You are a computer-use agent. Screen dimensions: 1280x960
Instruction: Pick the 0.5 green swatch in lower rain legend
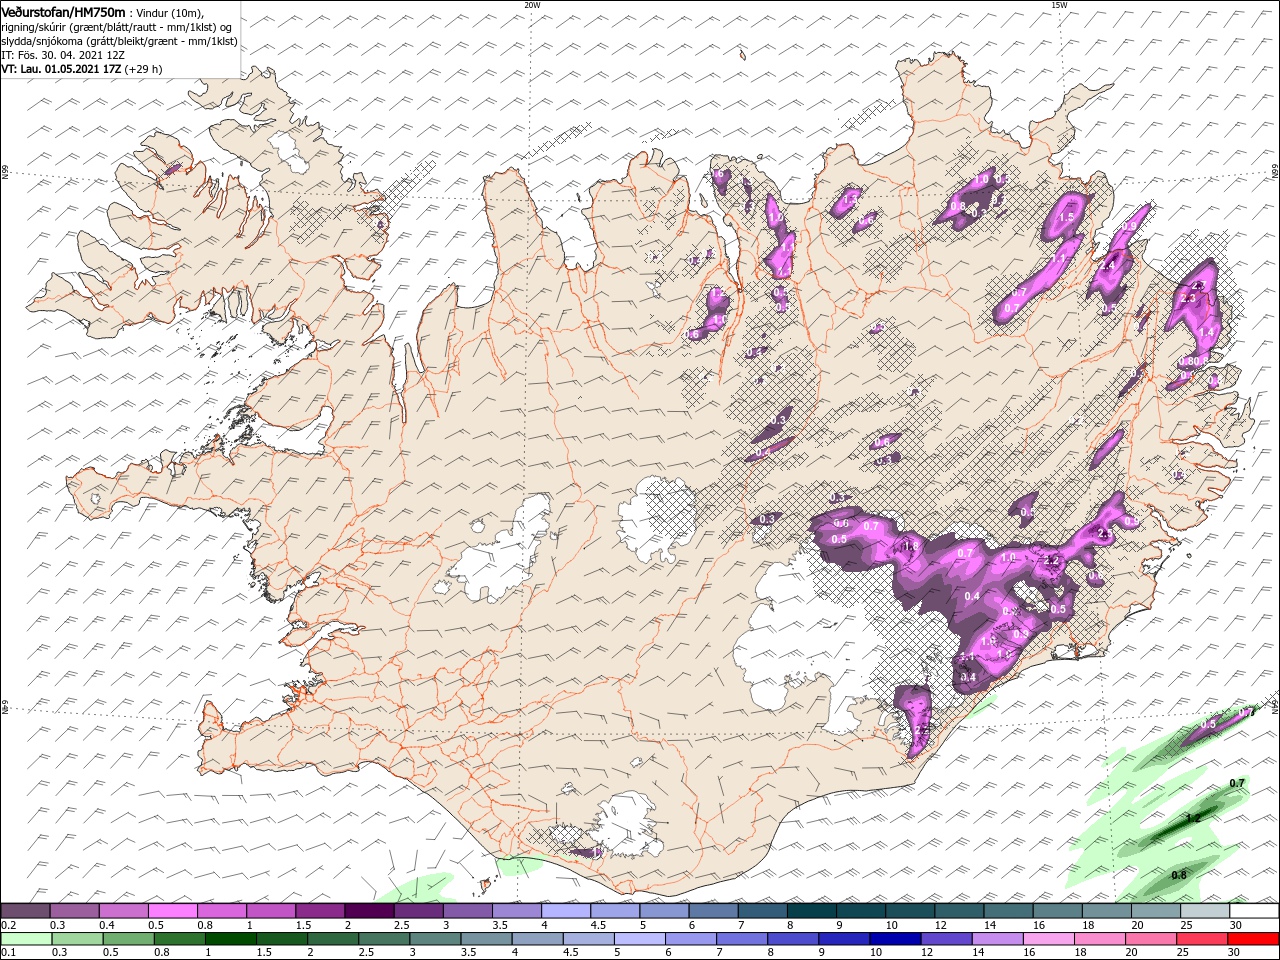129,939
